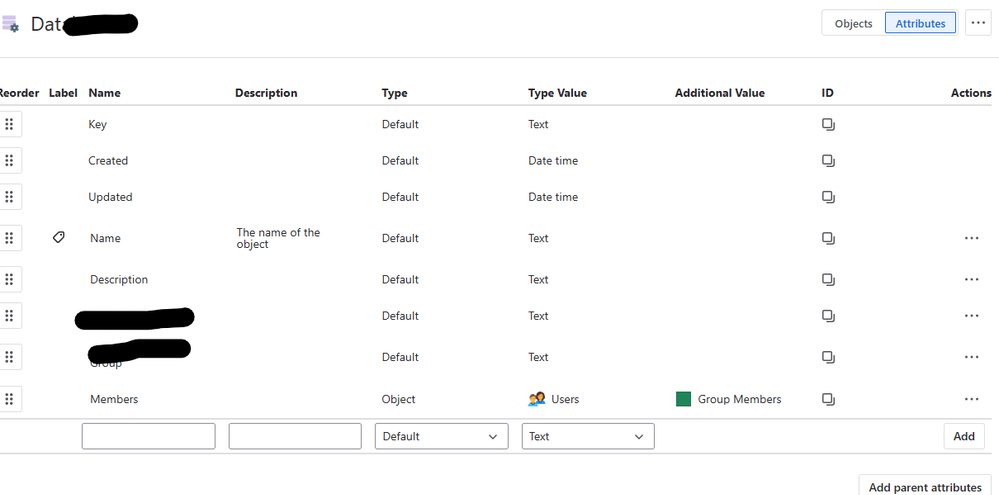999x495 pixels.
Task: Click the label tag icon beside Name
Action: coord(58,238)
